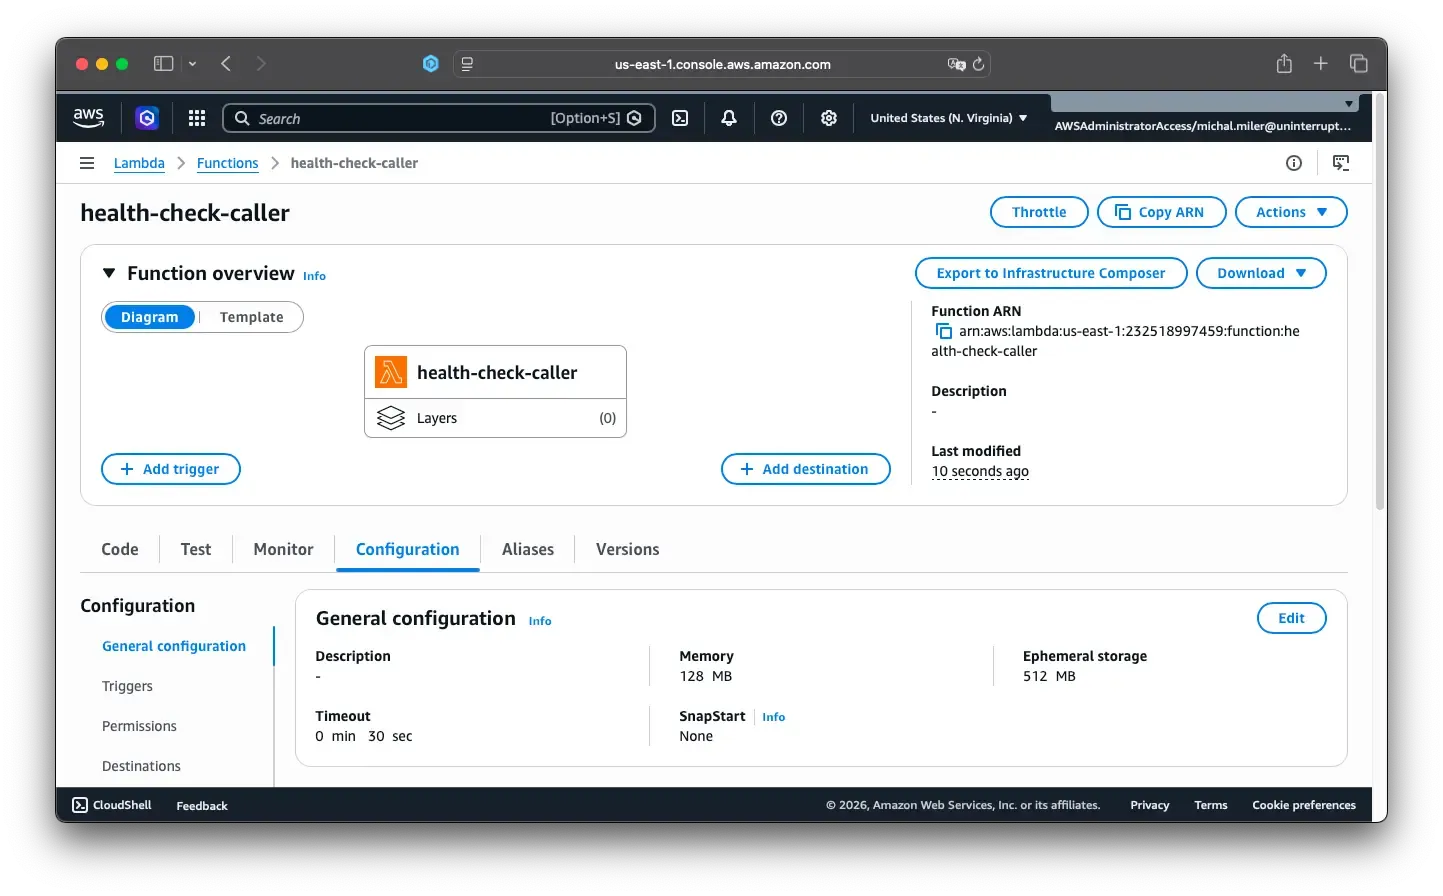Open Cookie preferences in the footer
The height and width of the screenshot is (896, 1443).
click(1304, 805)
